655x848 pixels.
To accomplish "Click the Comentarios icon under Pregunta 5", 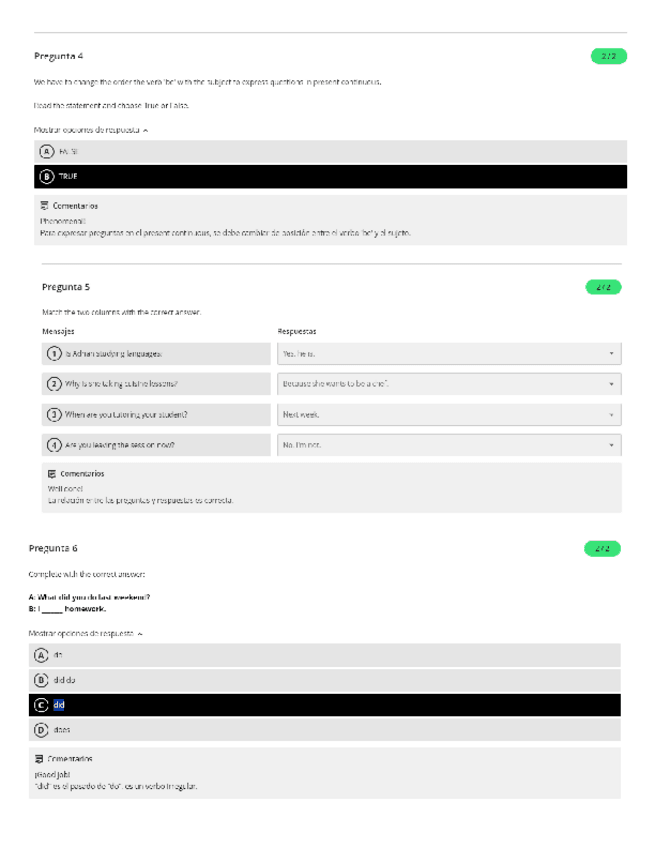I will click(x=52, y=473).
